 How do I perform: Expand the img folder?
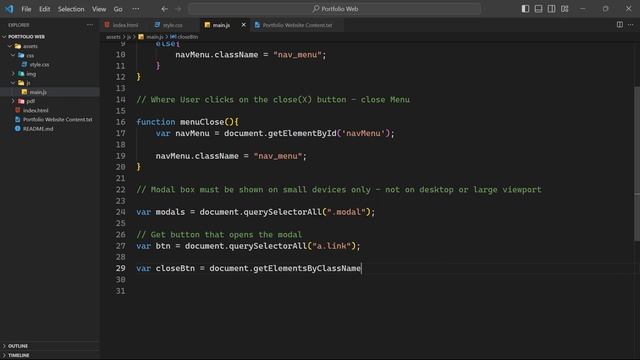13,74
